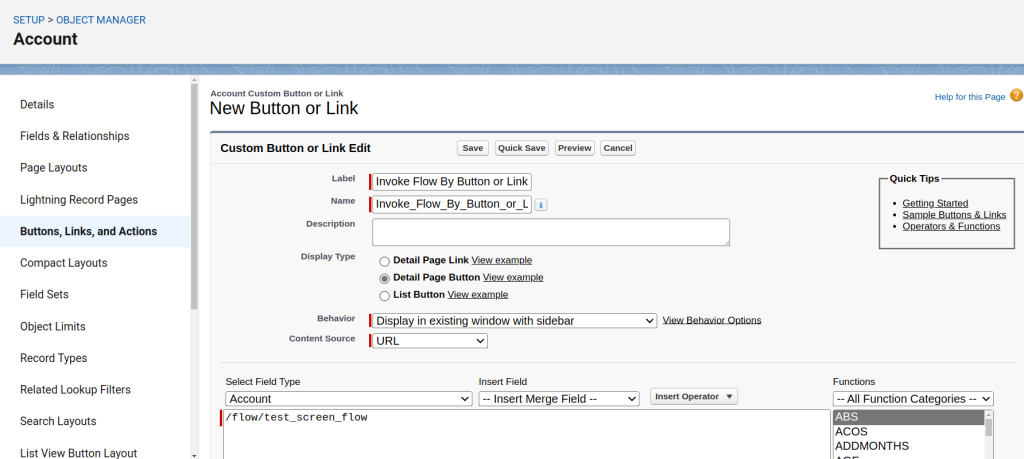Choose the List Button radio option
This screenshot has width=1024, height=459.
tap(385, 296)
